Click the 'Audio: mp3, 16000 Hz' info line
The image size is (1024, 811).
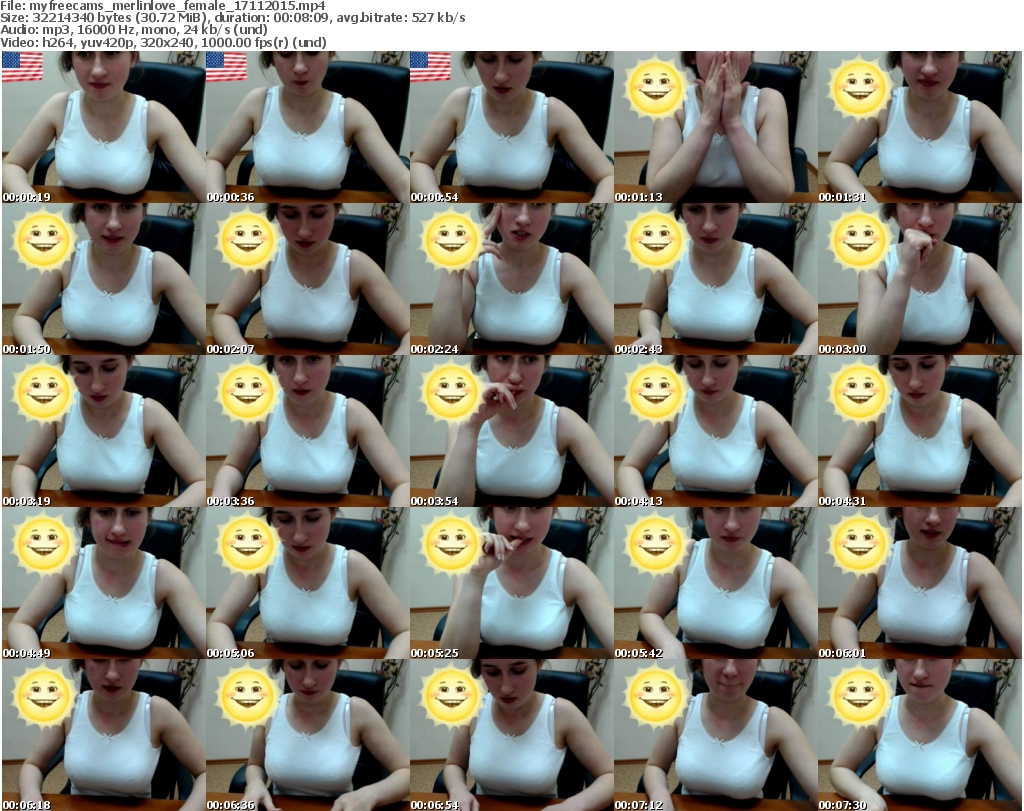click(134, 30)
